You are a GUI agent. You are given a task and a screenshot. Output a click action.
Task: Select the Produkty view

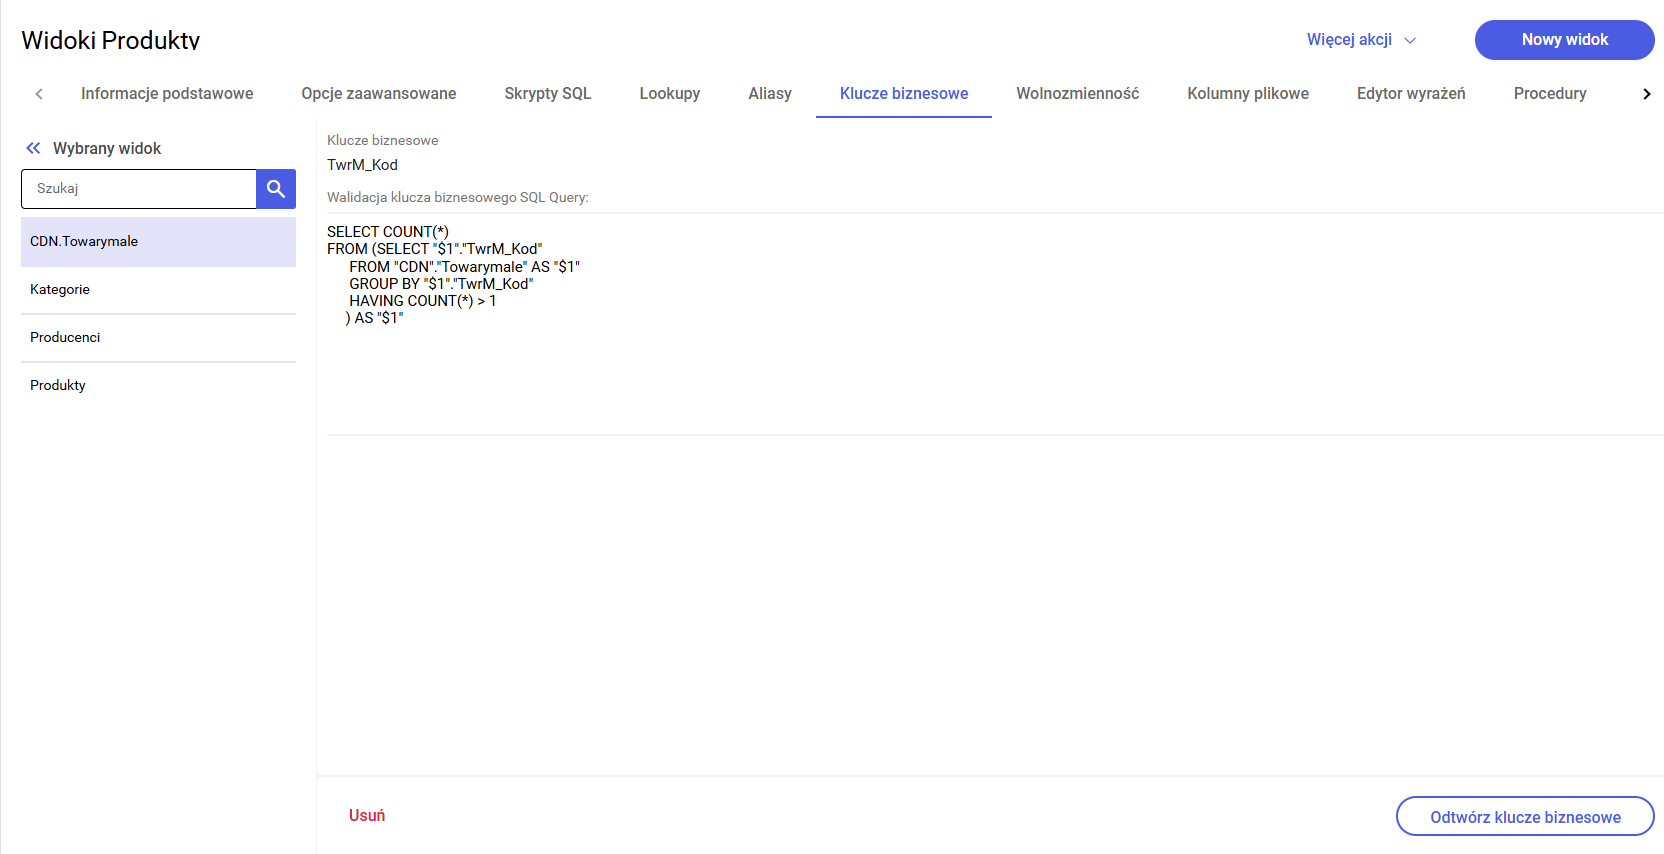(158, 386)
